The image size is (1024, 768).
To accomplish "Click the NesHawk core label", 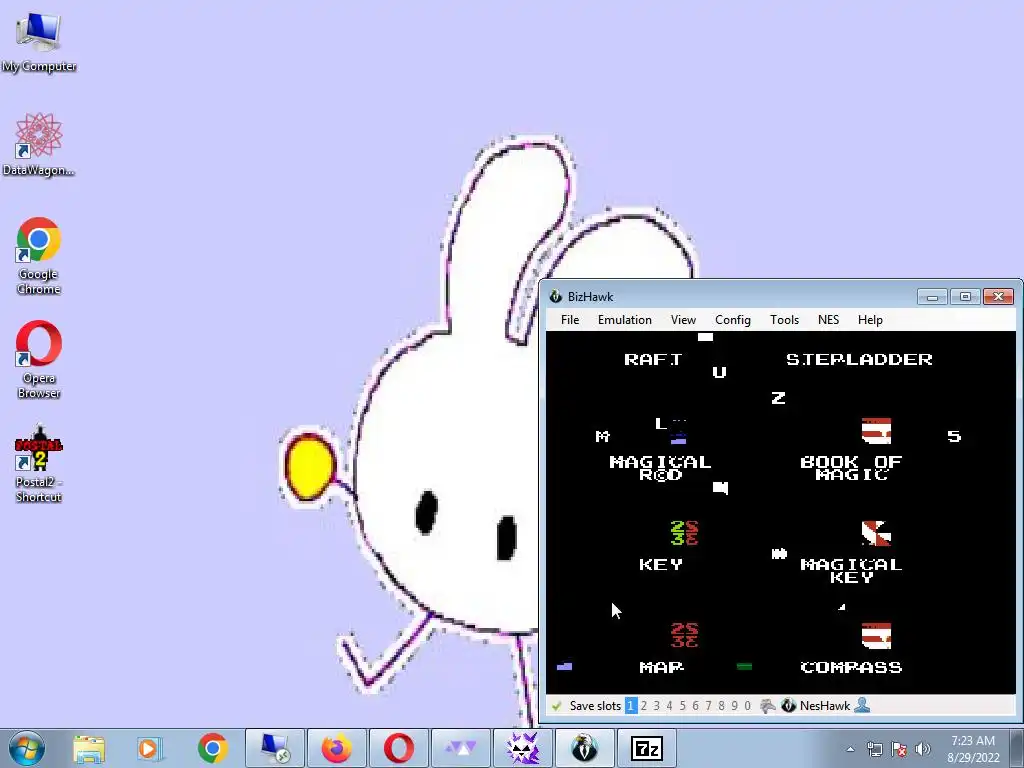I will click(825, 705).
